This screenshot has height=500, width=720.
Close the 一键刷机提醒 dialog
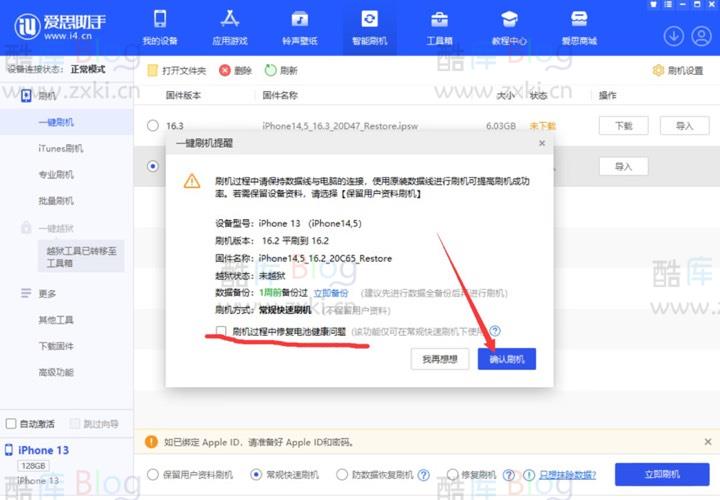click(x=542, y=143)
